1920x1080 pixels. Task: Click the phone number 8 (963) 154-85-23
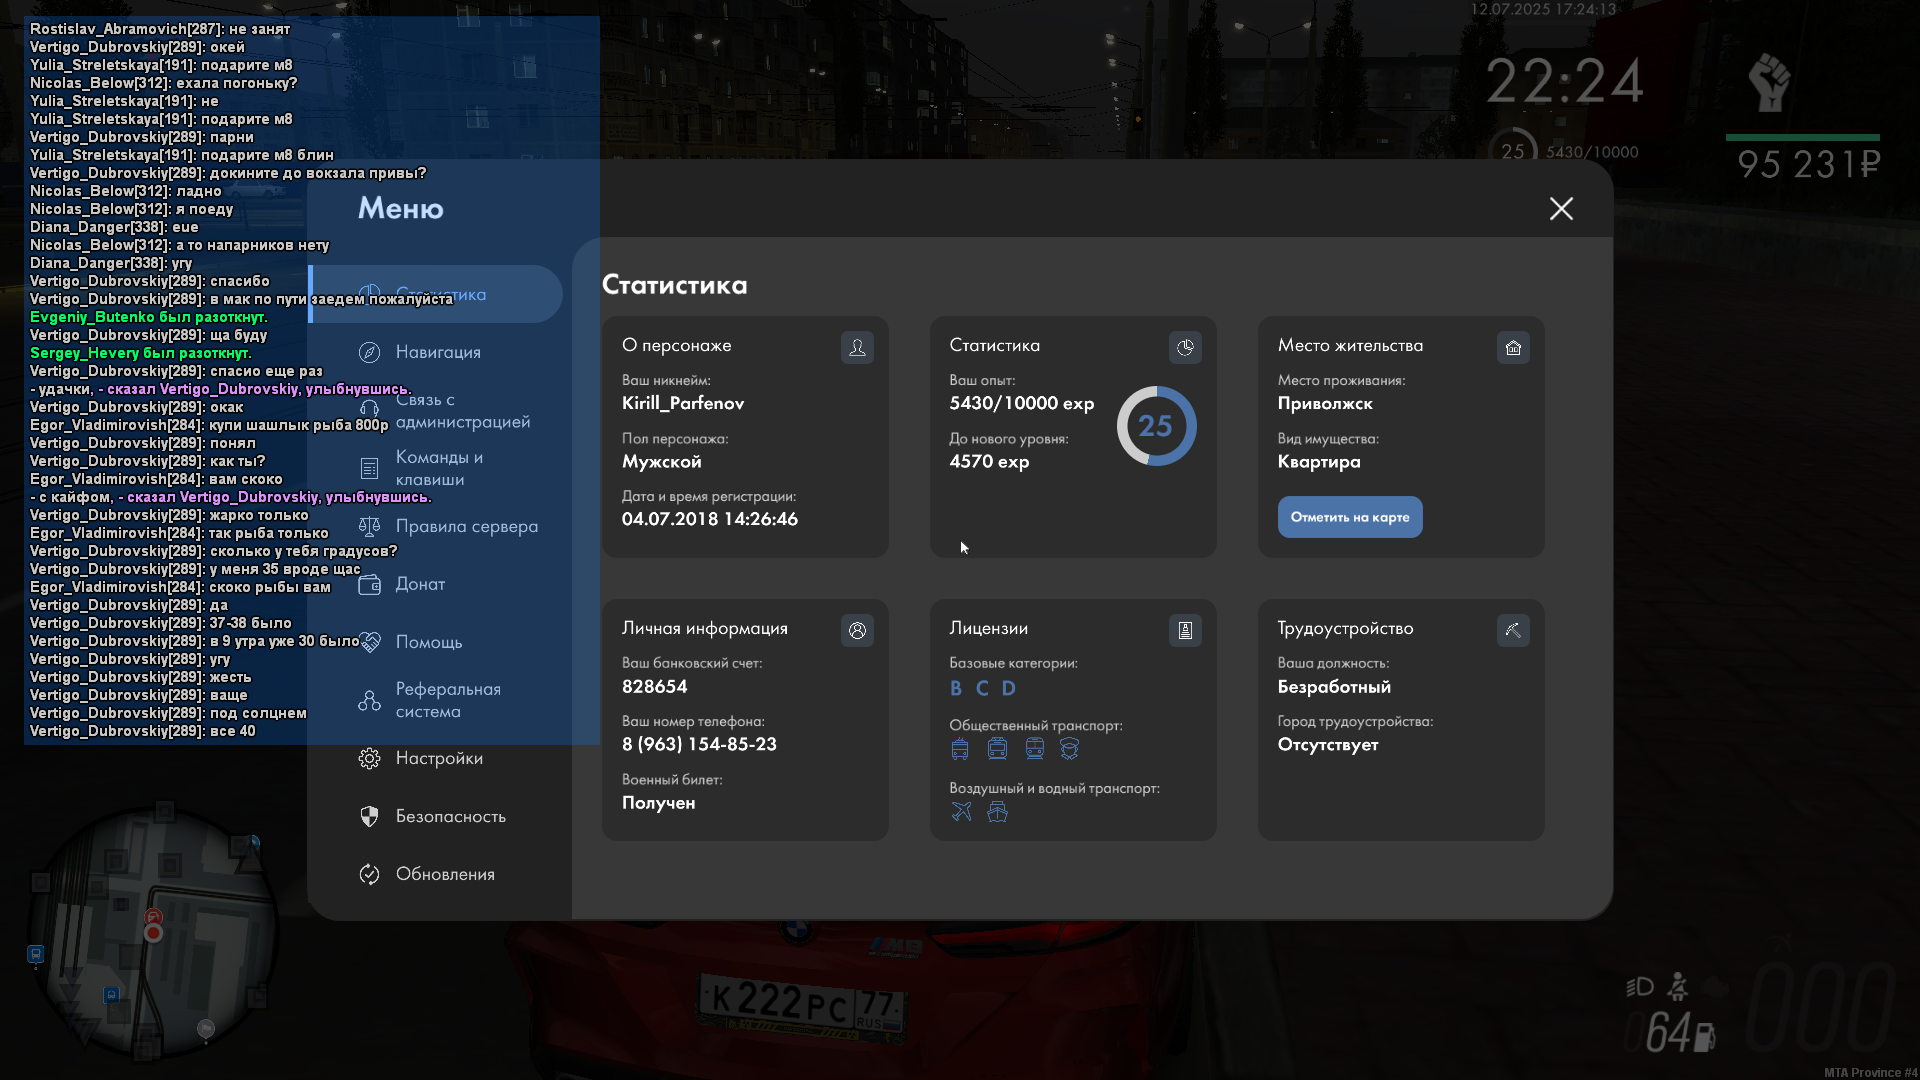click(699, 744)
